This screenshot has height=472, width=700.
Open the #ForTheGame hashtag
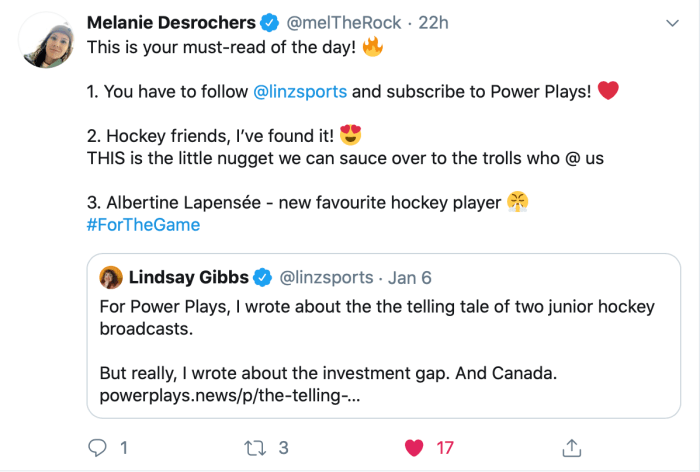[x=144, y=225]
